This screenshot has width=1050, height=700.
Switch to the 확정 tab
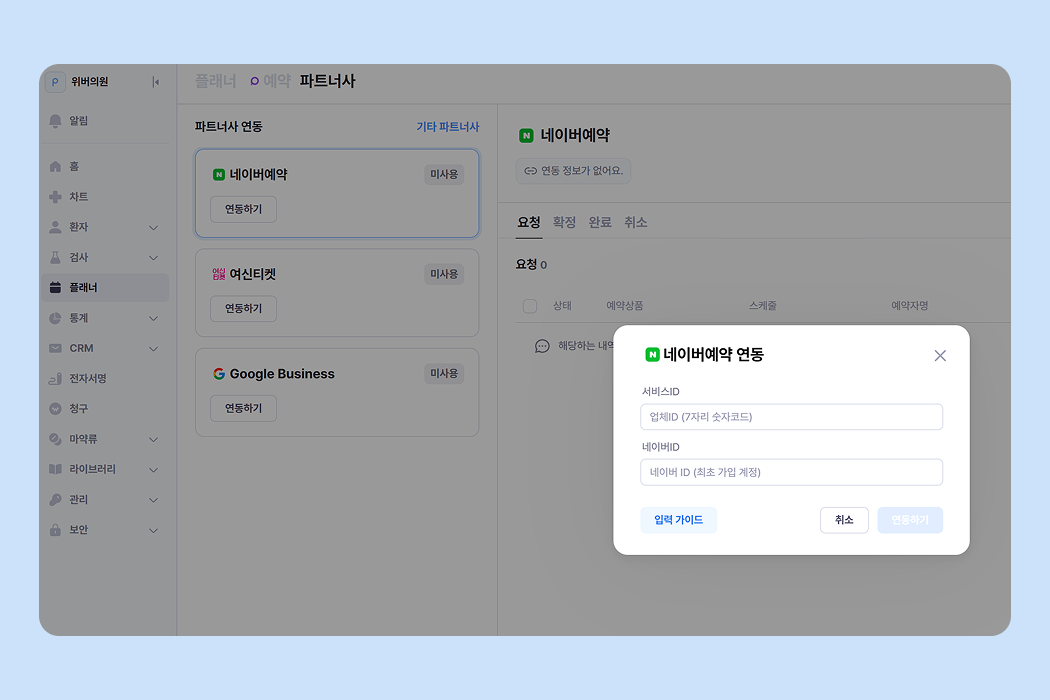565,222
